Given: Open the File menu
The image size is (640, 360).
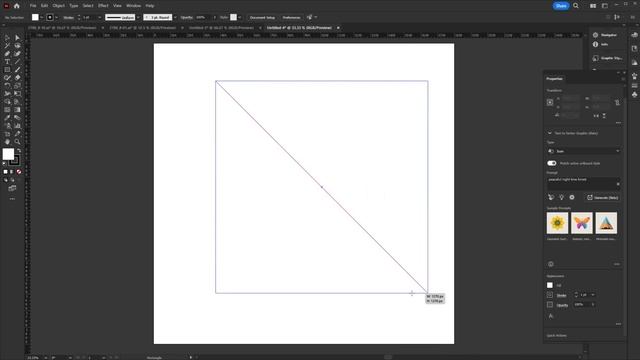Looking at the screenshot, I should (x=33, y=6).
